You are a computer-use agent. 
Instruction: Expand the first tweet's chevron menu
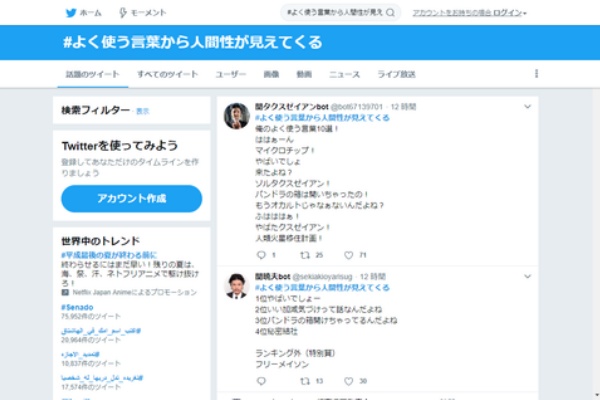pyautogui.click(x=527, y=106)
